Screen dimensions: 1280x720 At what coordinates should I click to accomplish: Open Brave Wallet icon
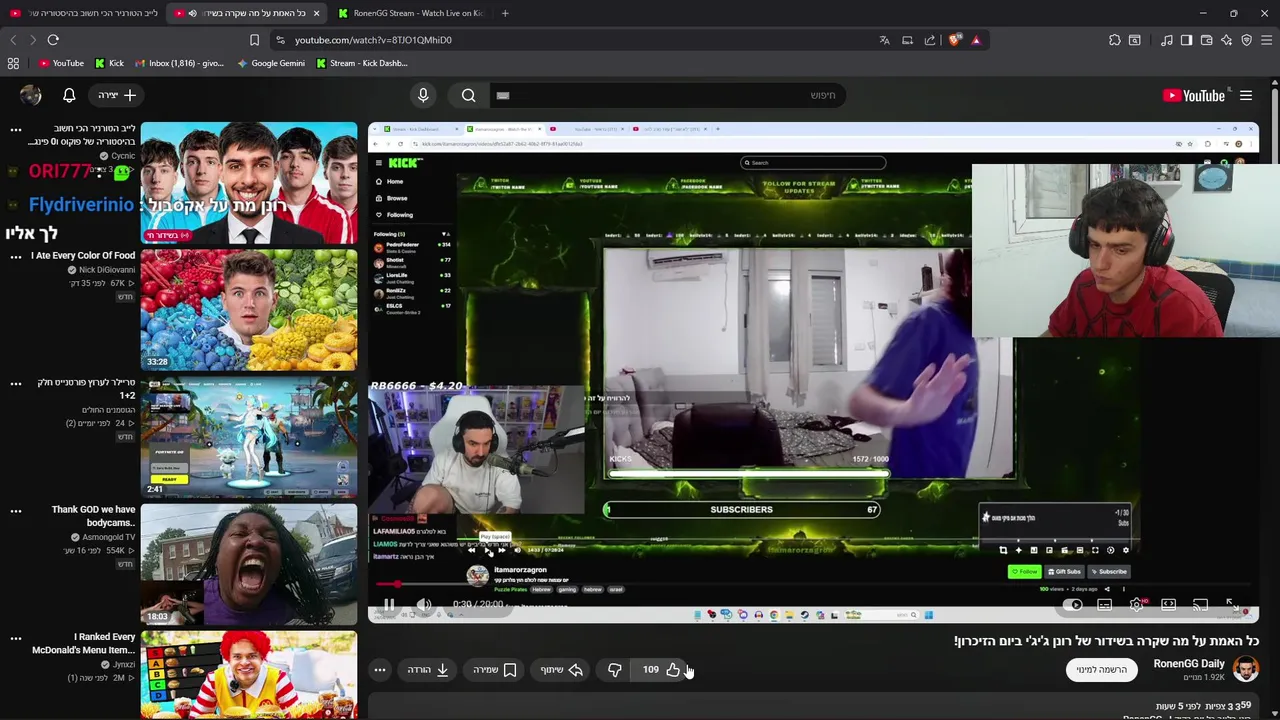tap(1206, 40)
